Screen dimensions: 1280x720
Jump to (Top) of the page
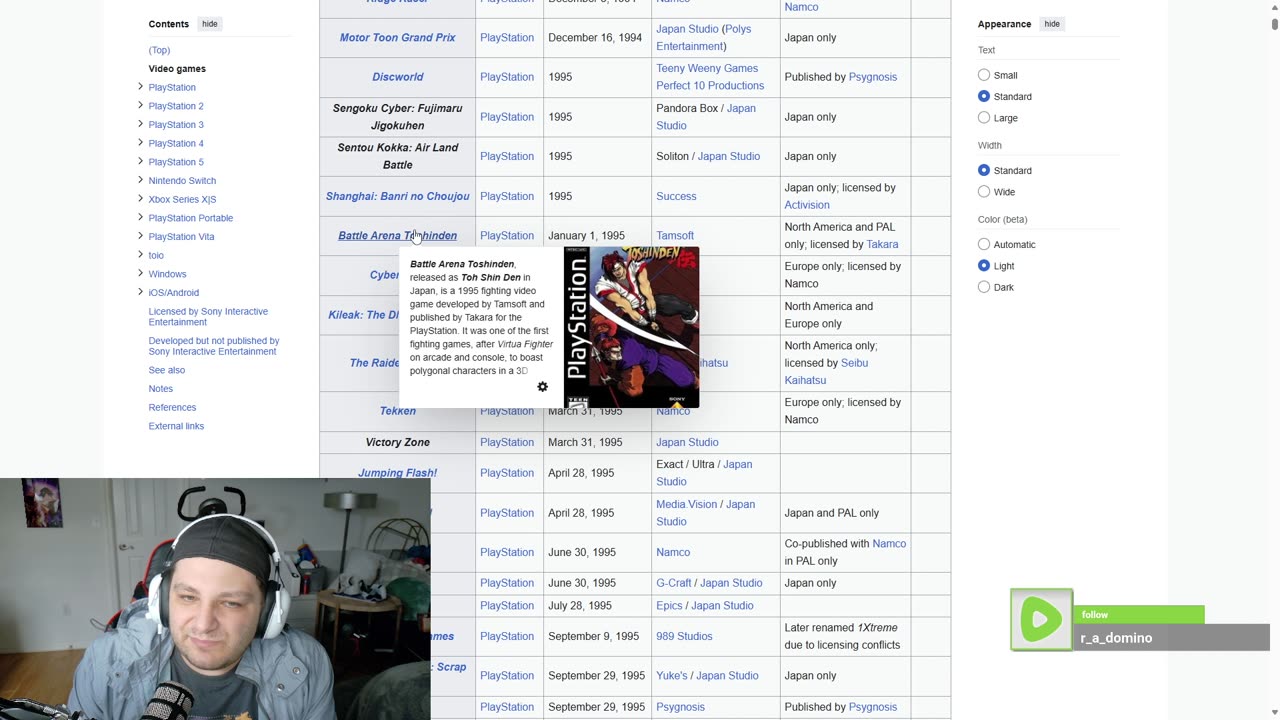click(x=159, y=50)
